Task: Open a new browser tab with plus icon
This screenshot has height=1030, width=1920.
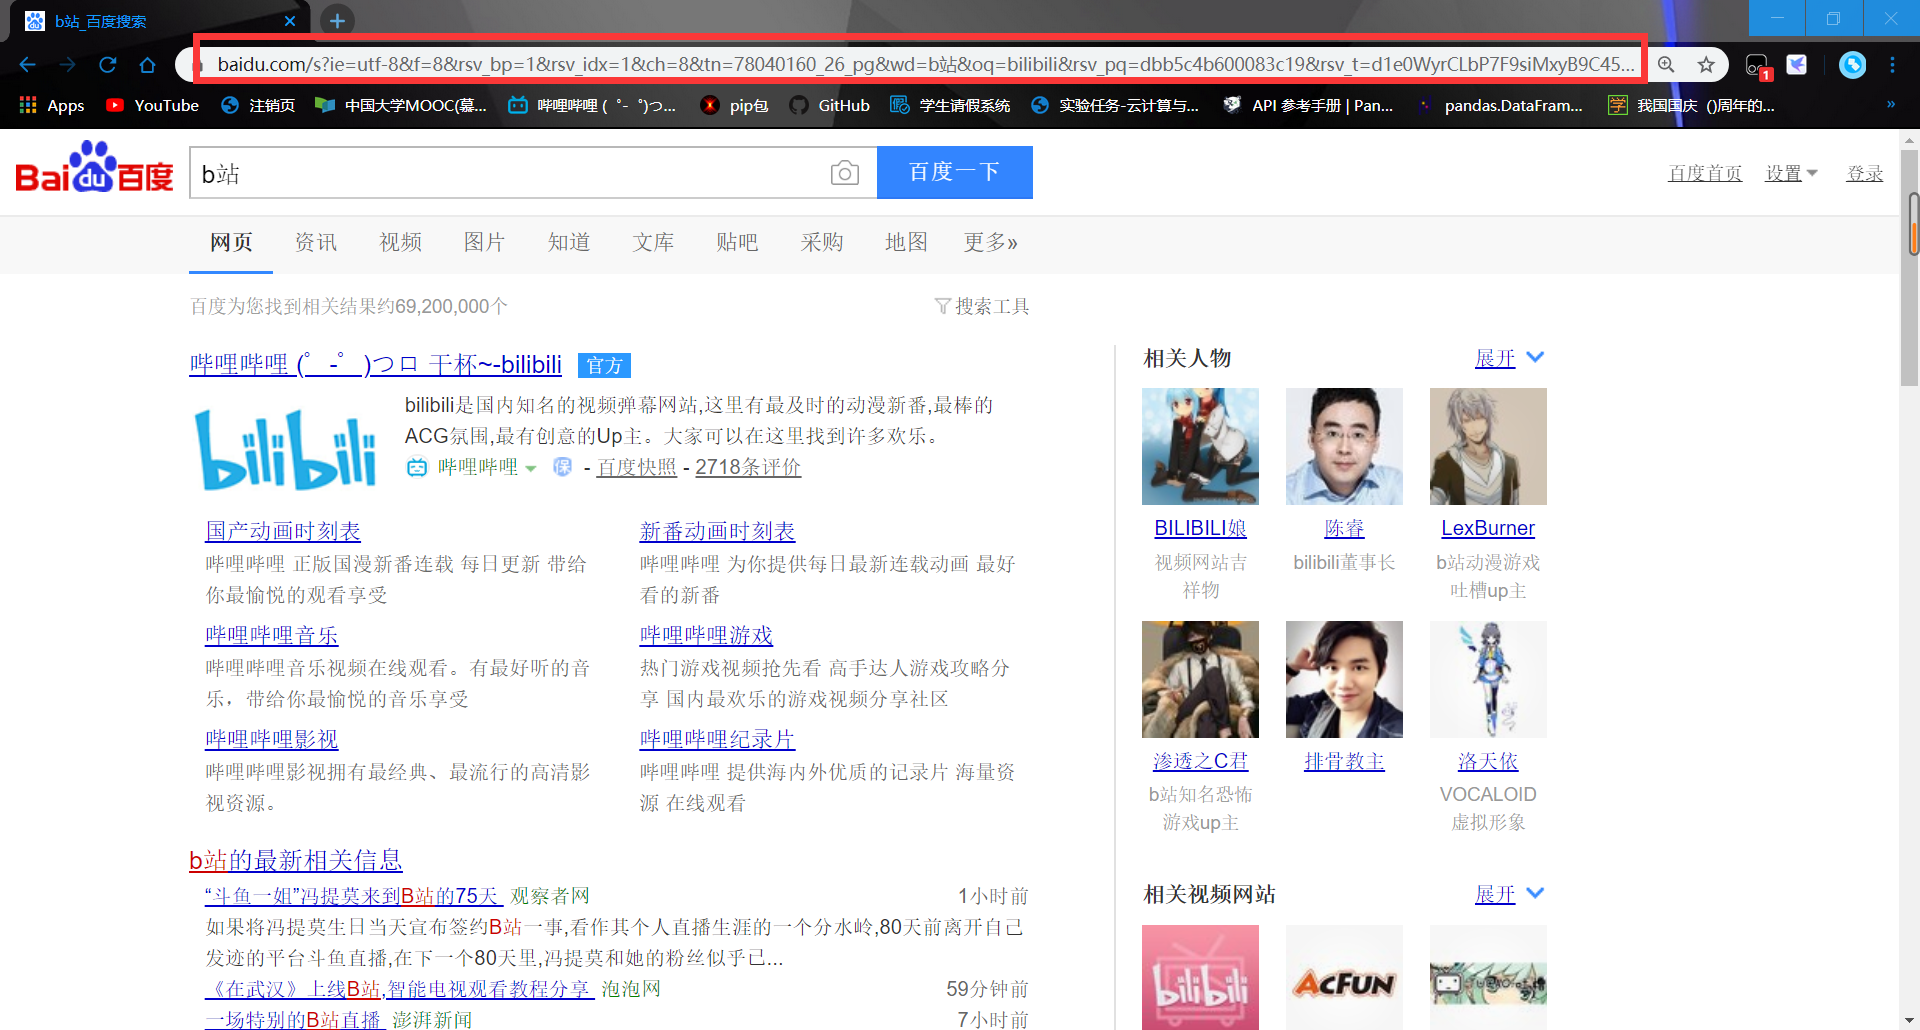Action: (x=337, y=20)
